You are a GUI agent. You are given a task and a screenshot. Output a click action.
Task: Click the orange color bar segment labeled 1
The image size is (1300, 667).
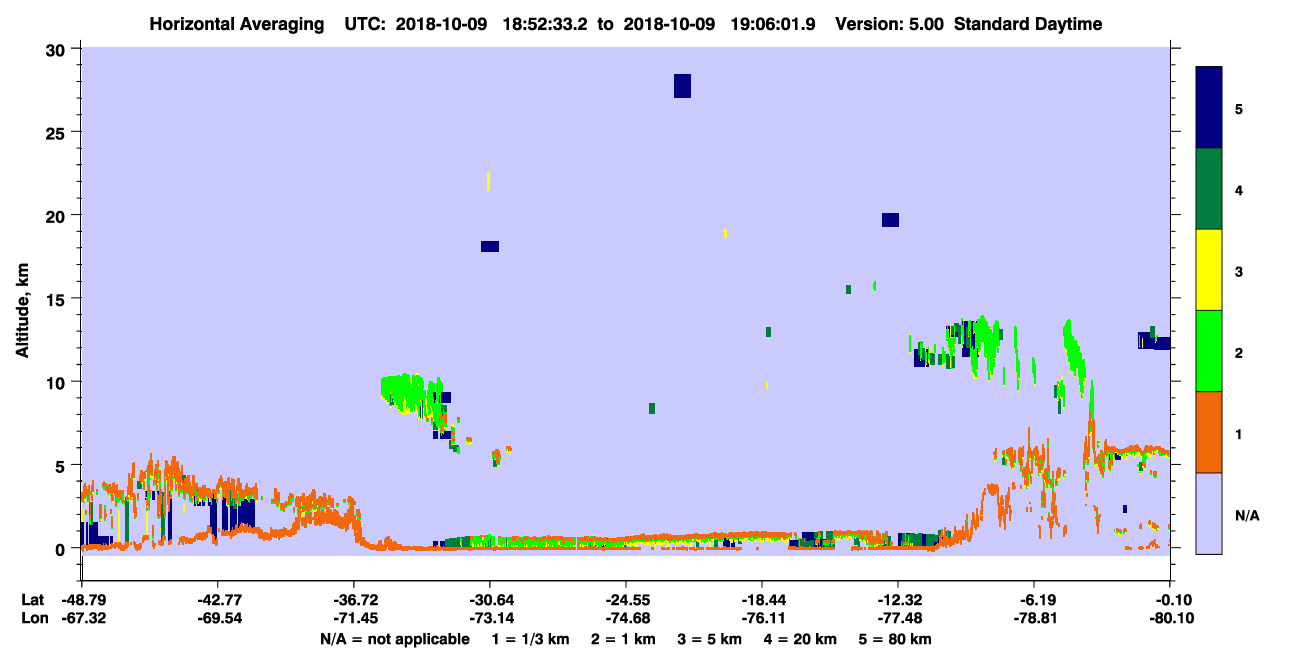tap(1209, 432)
